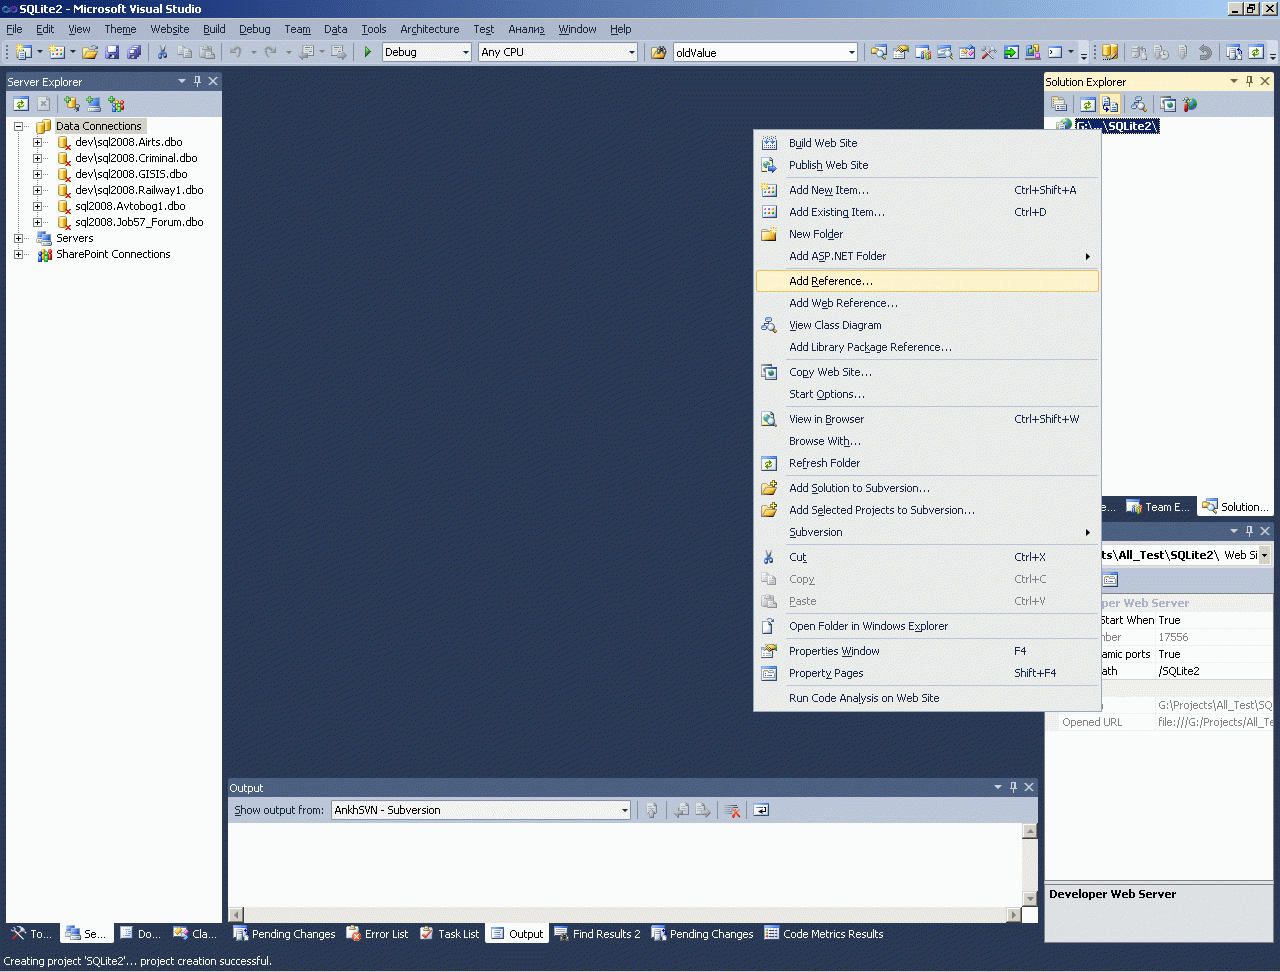Collapse the Data Connections node
This screenshot has width=1280, height=972.
pos(18,126)
